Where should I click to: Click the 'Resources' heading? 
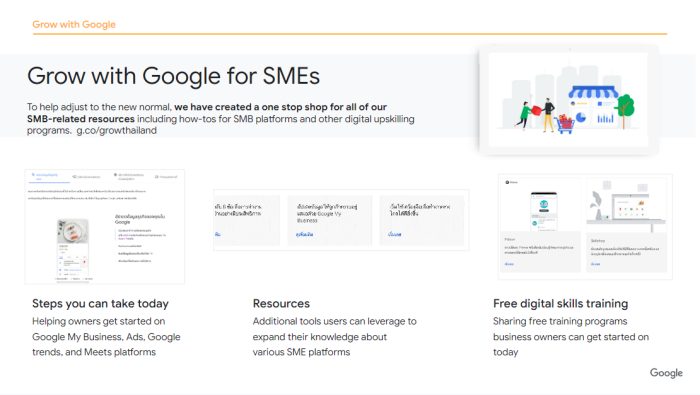[x=281, y=304]
